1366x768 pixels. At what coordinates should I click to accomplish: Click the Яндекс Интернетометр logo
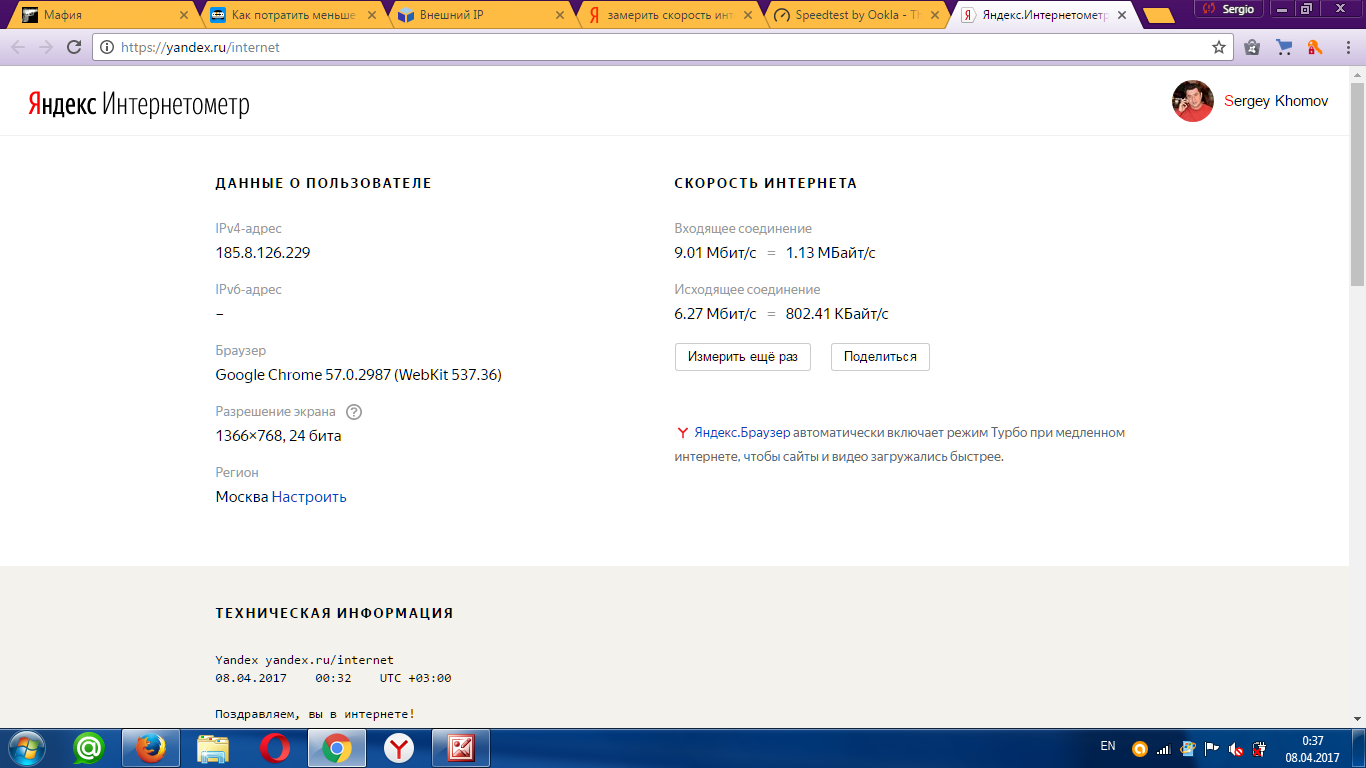coord(138,105)
